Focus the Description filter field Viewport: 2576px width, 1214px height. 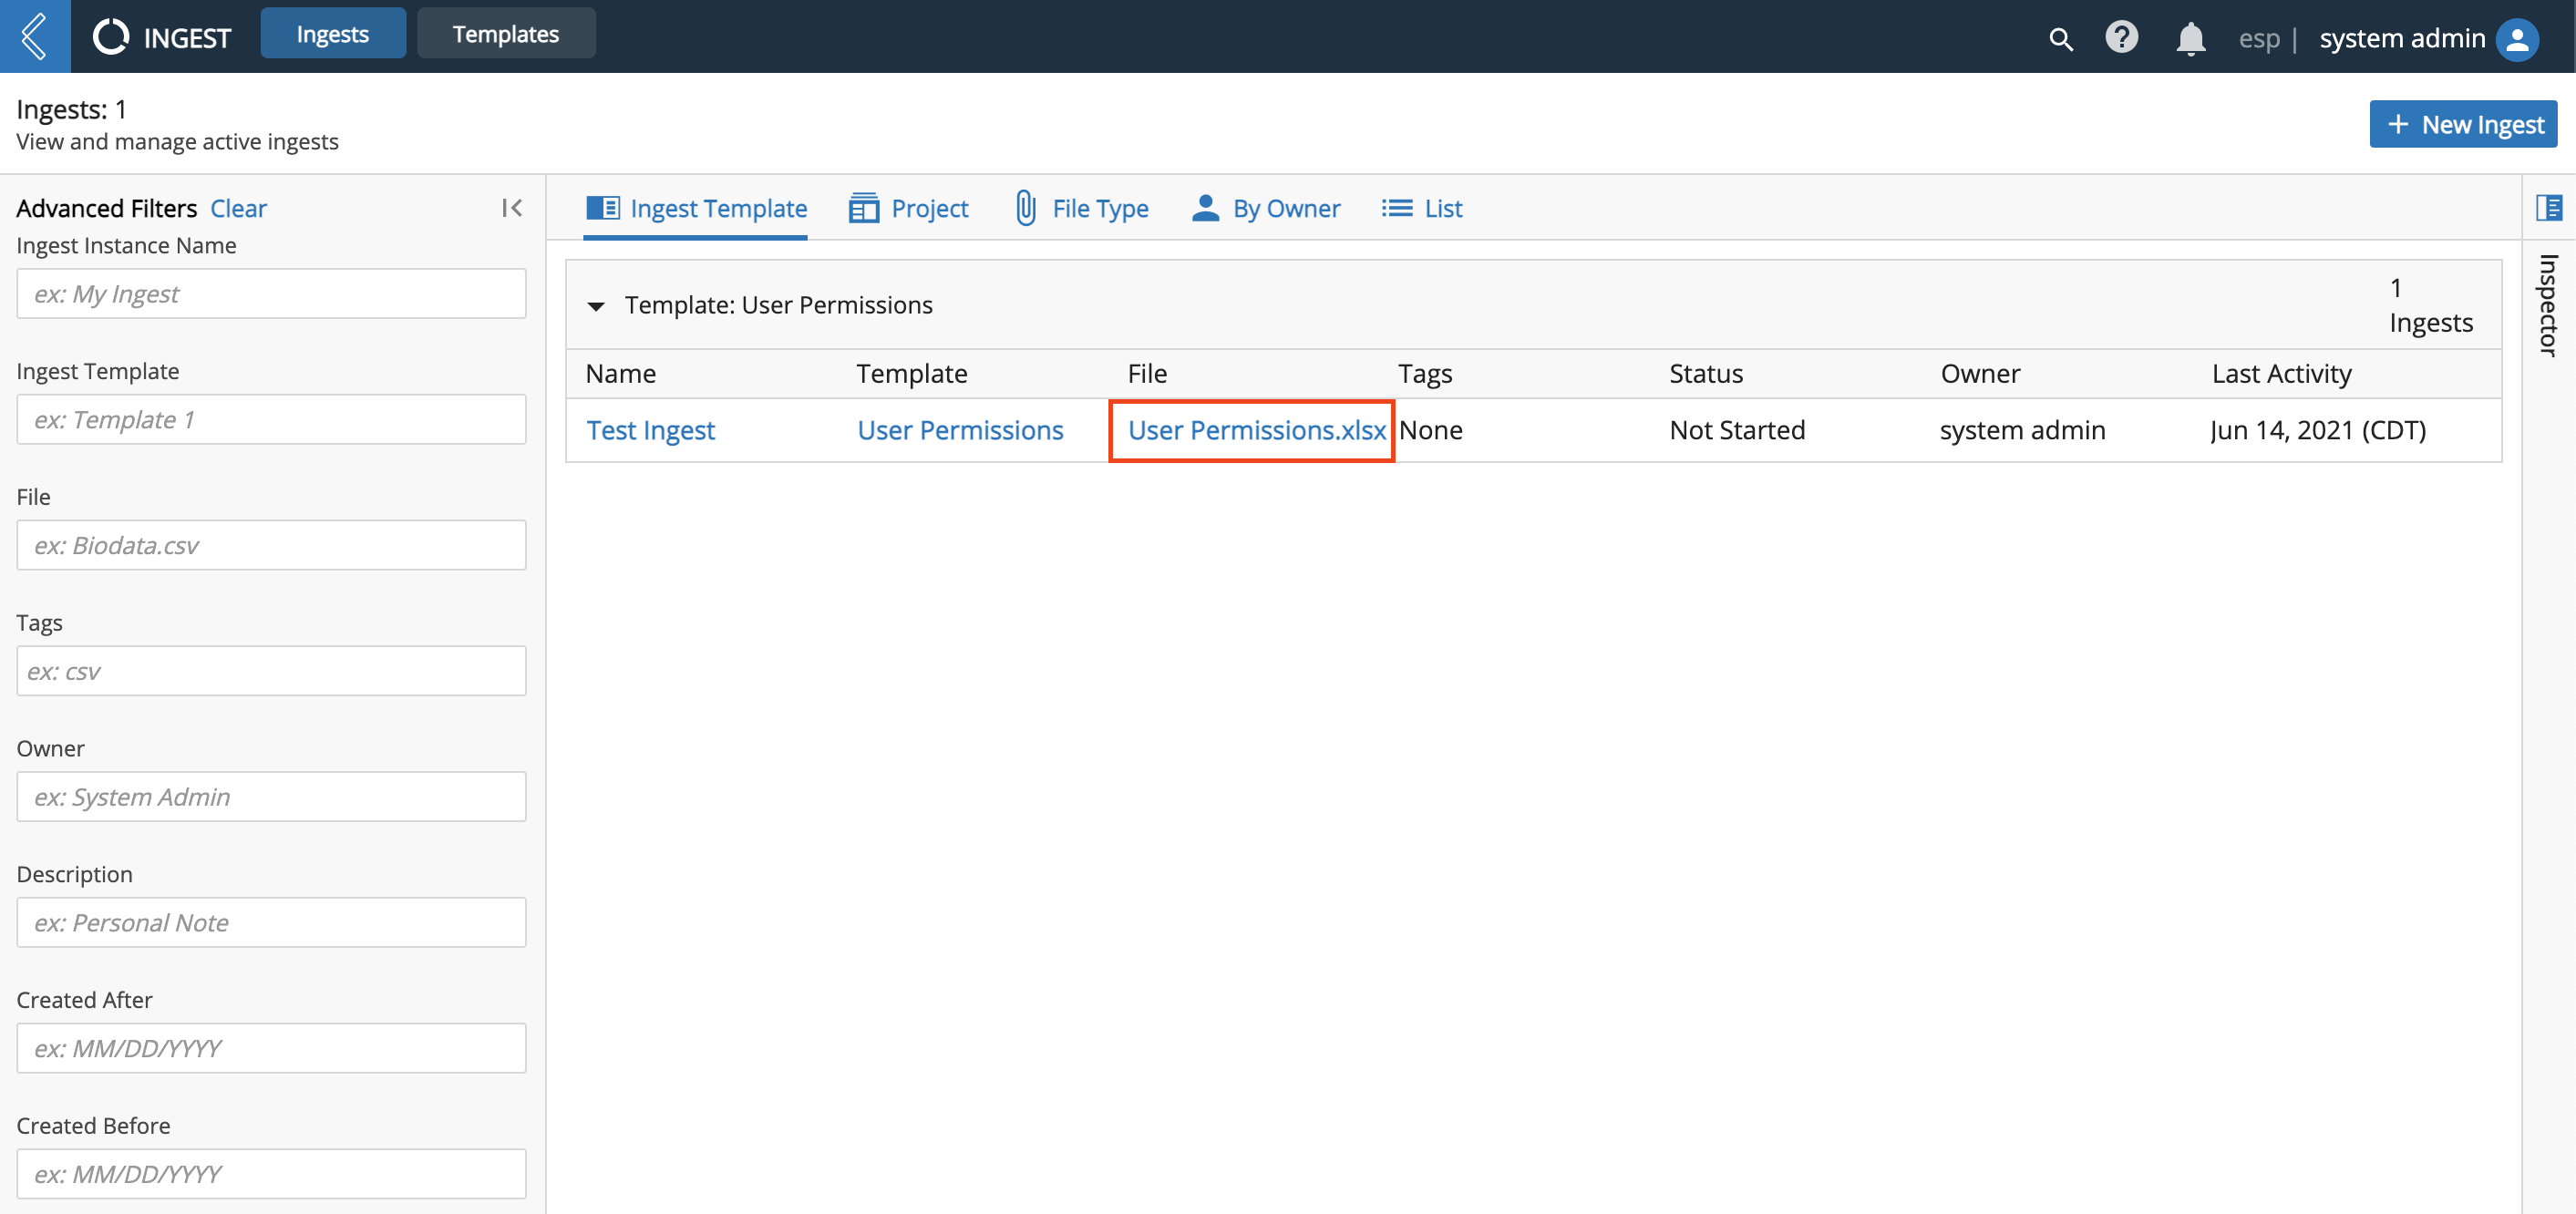coord(271,922)
